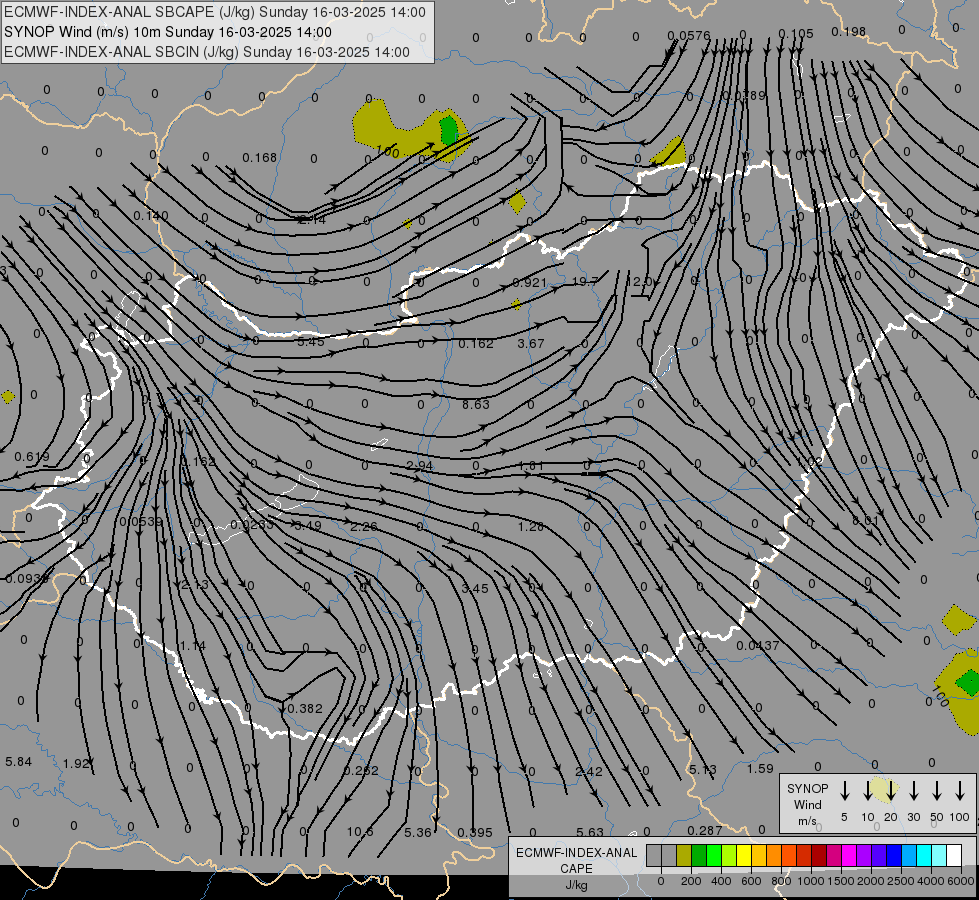979x900 pixels.
Task: Click the 1.28 value on the map
Action: tap(531, 527)
